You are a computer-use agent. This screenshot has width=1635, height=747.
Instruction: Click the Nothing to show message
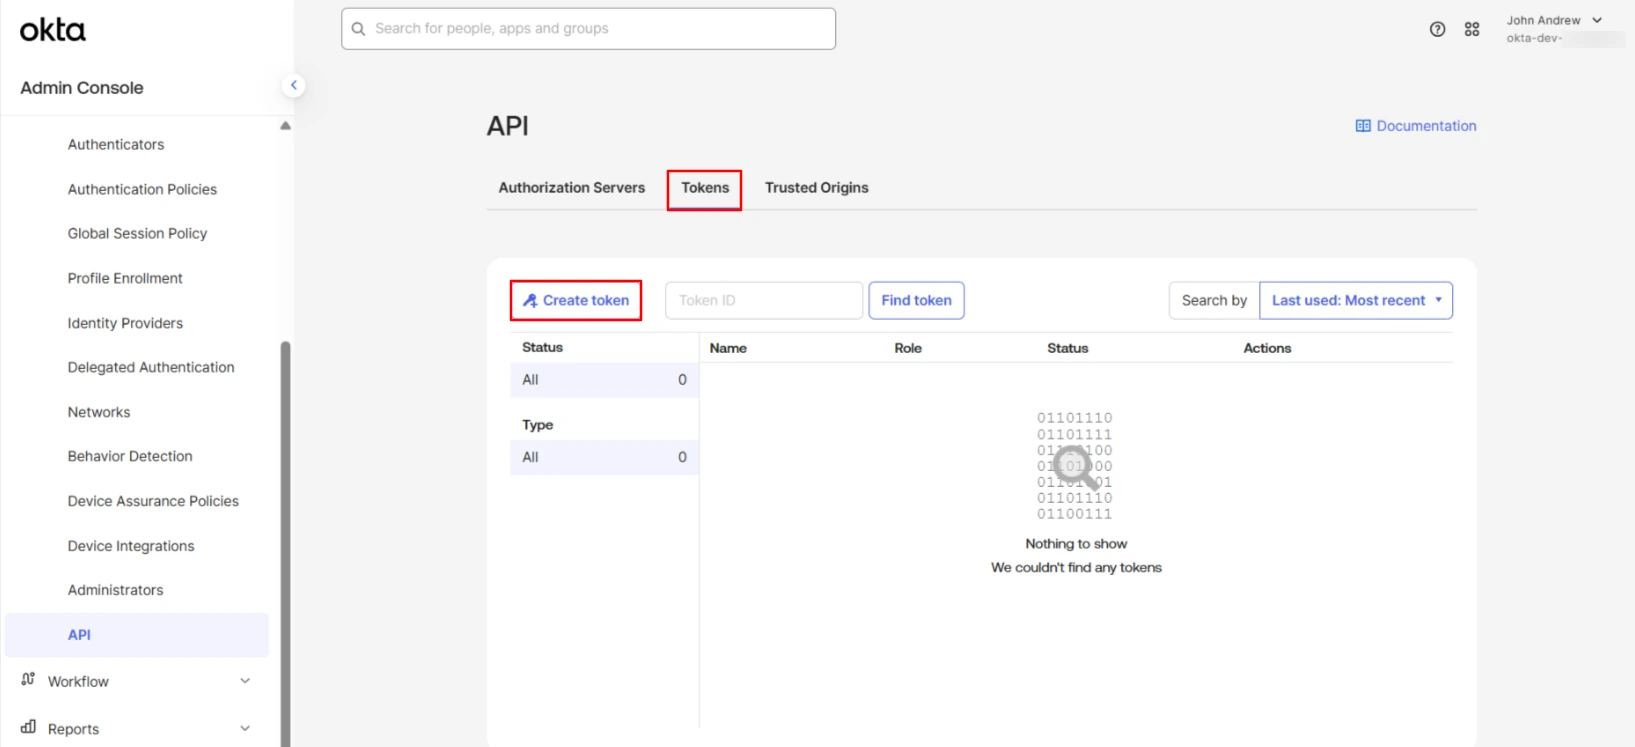[x=1076, y=544]
